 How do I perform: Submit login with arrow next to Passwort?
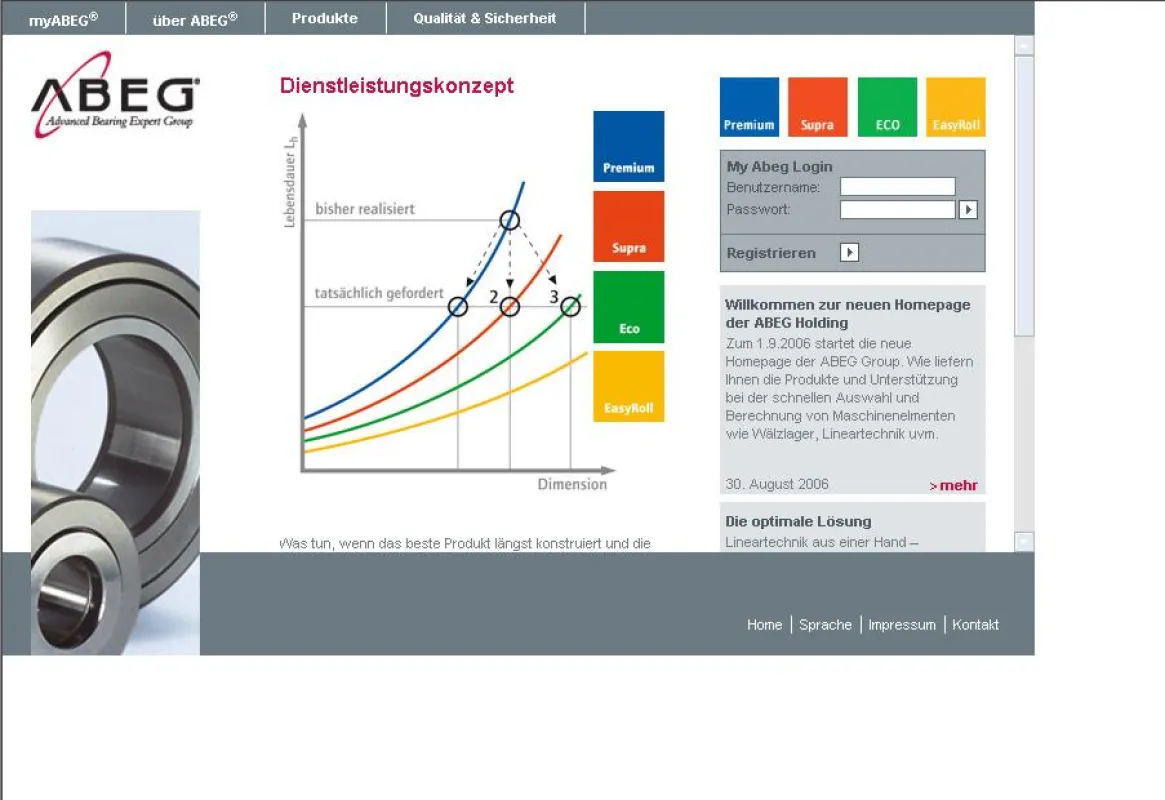click(x=968, y=210)
